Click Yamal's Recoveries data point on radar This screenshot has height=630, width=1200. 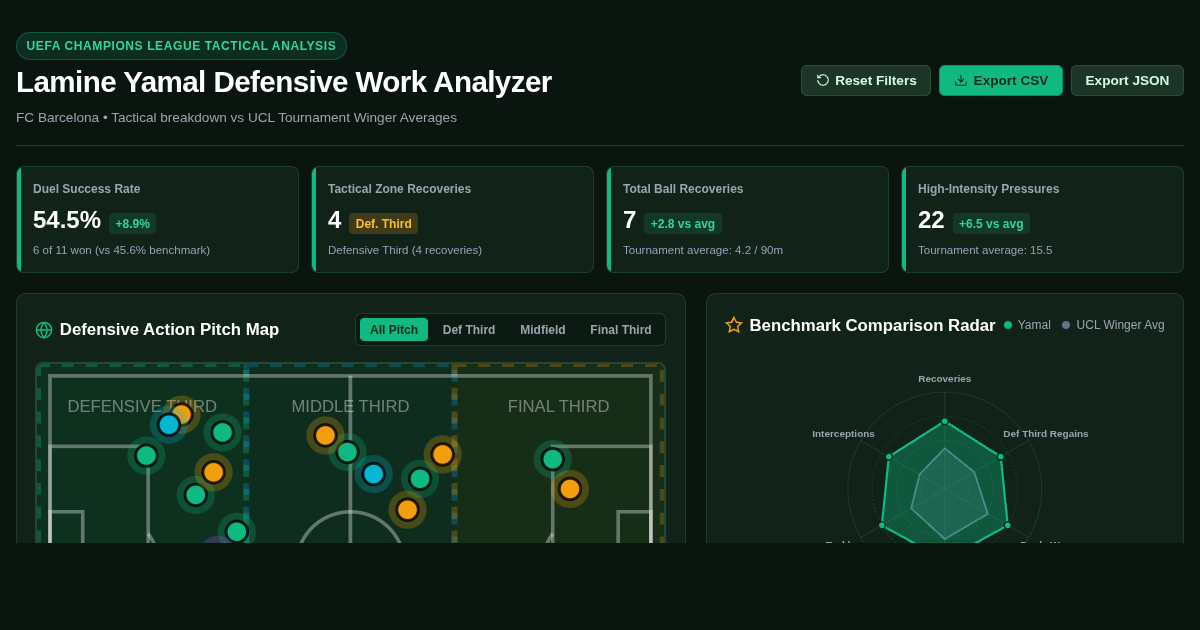[x=945, y=421]
